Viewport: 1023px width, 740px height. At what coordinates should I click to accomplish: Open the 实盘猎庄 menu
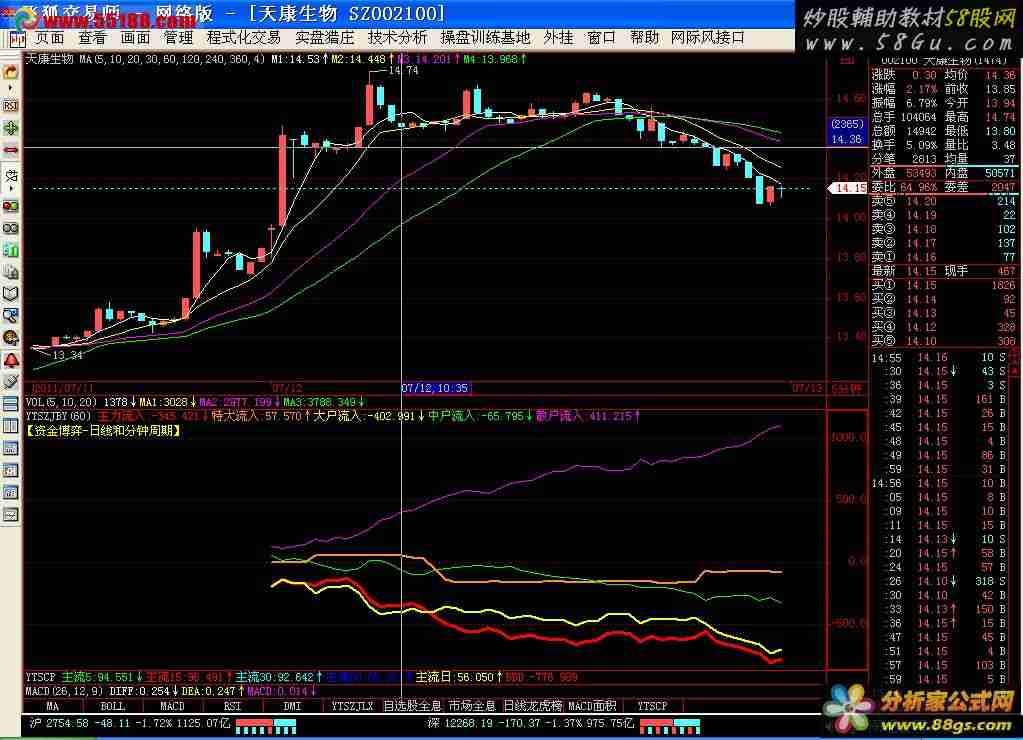(x=324, y=38)
